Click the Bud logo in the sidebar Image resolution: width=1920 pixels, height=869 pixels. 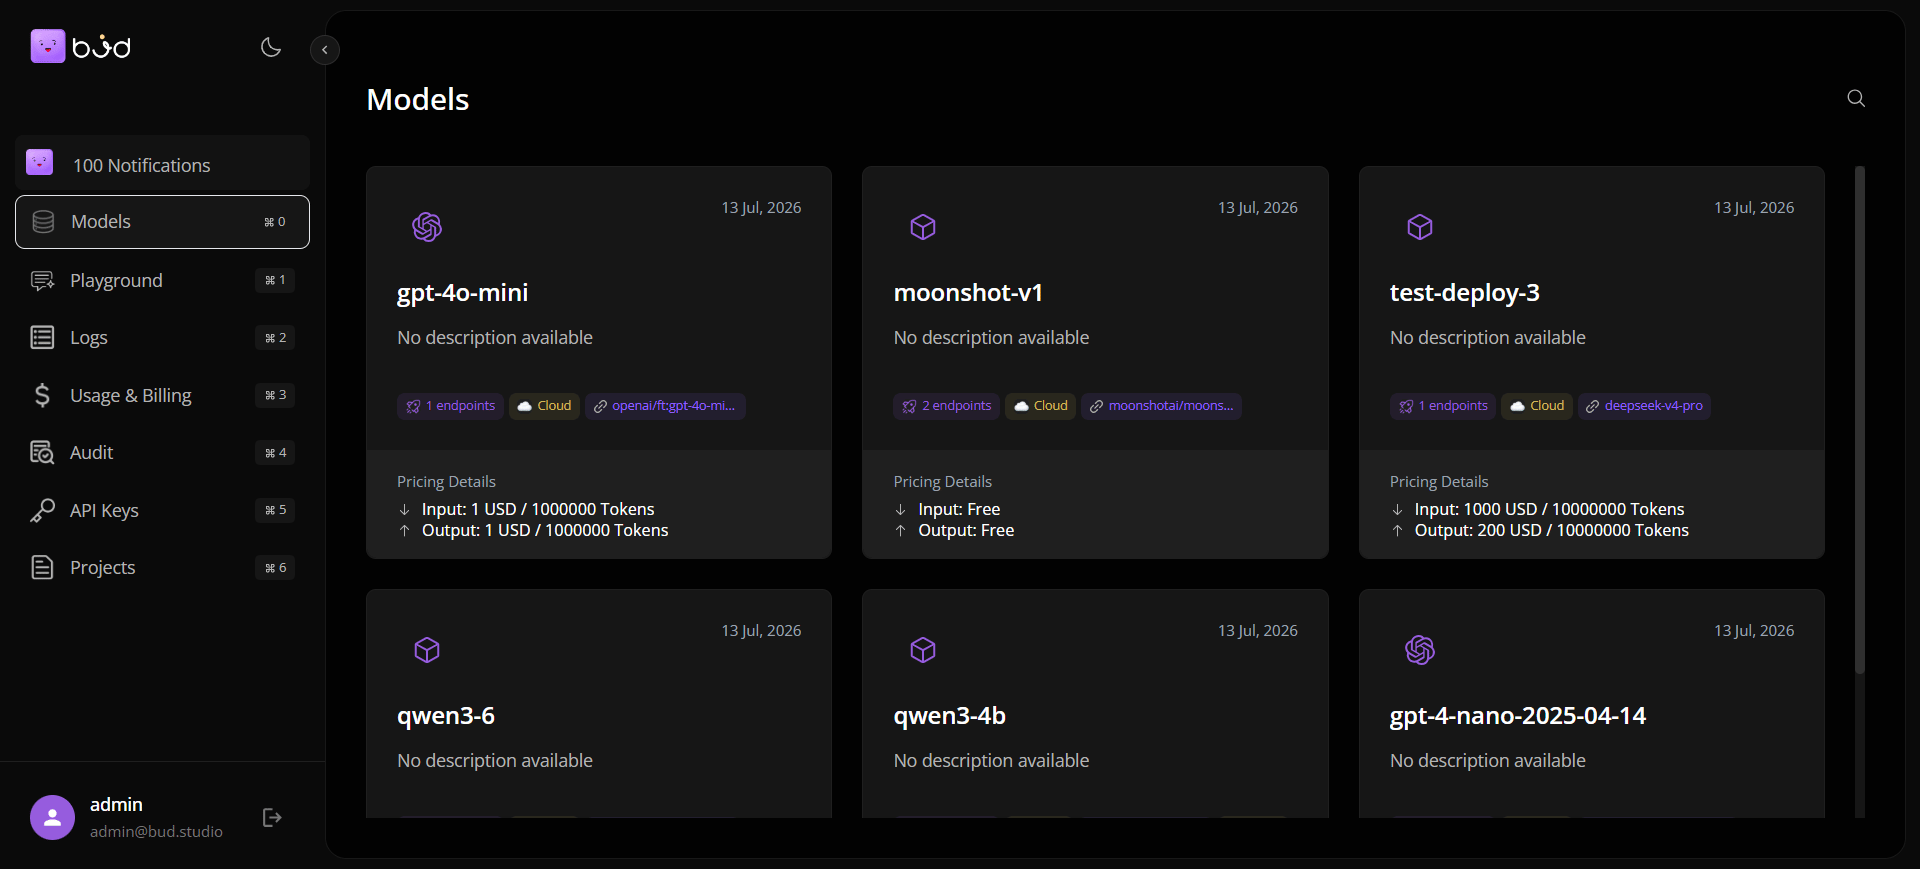pos(81,46)
